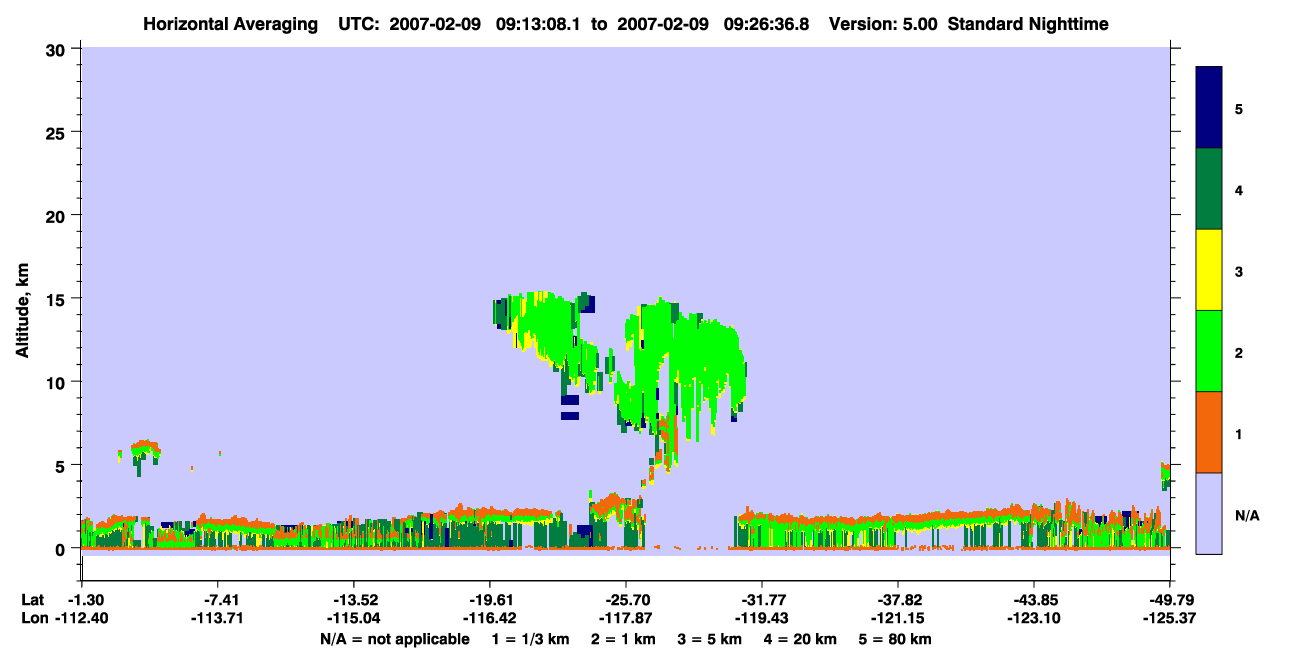The width and height of the screenshot is (1300, 667).
Task: Click the longitude value -125.37
Action: point(1169,618)
